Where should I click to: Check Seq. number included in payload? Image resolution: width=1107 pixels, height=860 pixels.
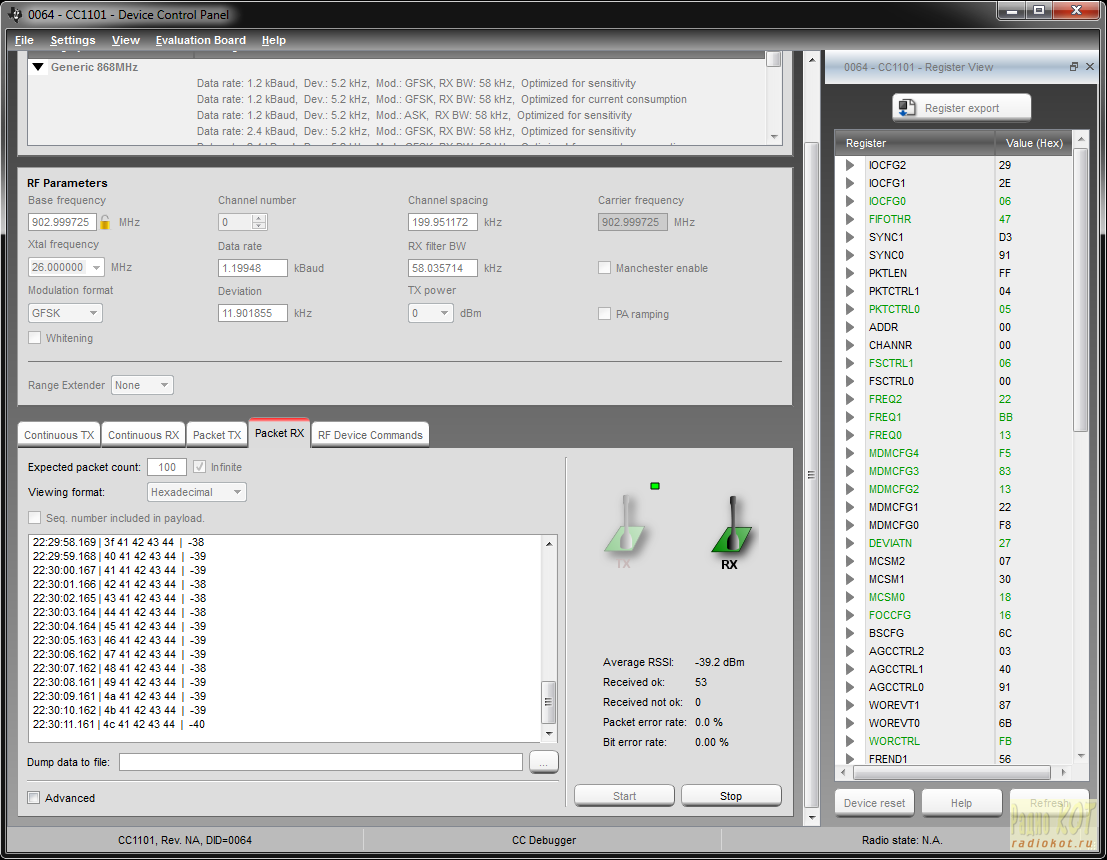pyautogui.click(x=34, y=518)
